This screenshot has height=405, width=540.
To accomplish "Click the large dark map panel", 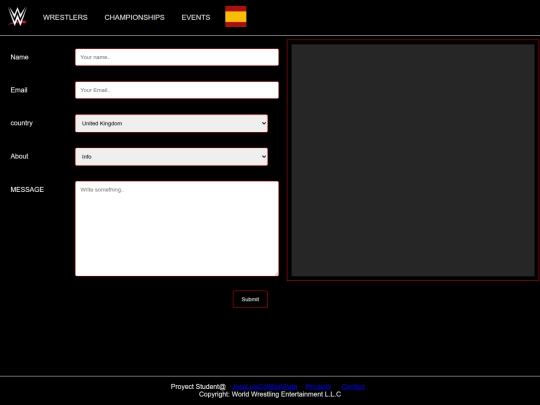I will pyautogui.click(x=413, y=160).
